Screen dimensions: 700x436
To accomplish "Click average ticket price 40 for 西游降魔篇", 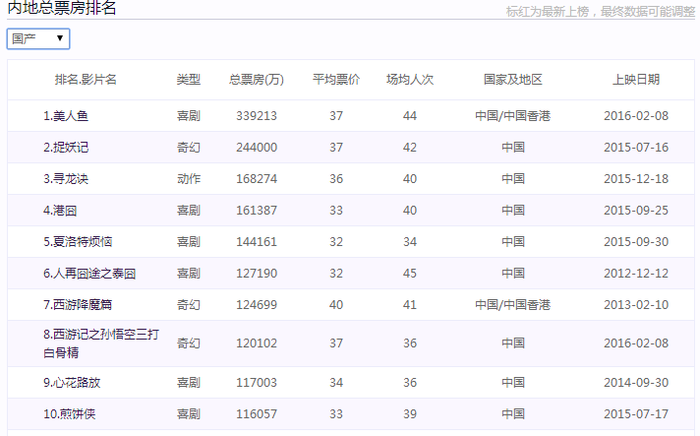I will pyautogui.click(x=336, y=305).
